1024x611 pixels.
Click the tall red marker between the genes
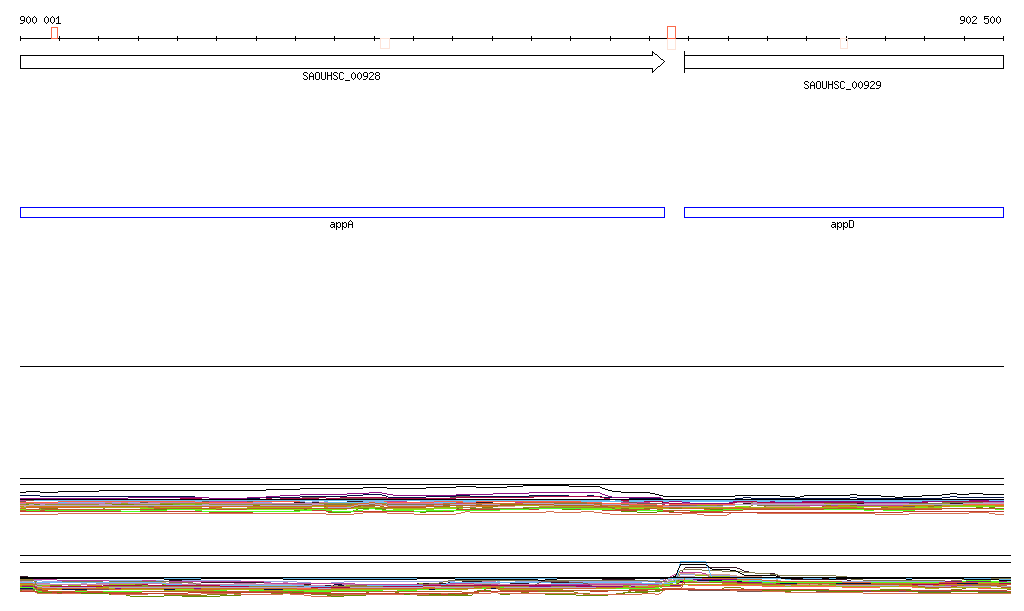[671, 37]
